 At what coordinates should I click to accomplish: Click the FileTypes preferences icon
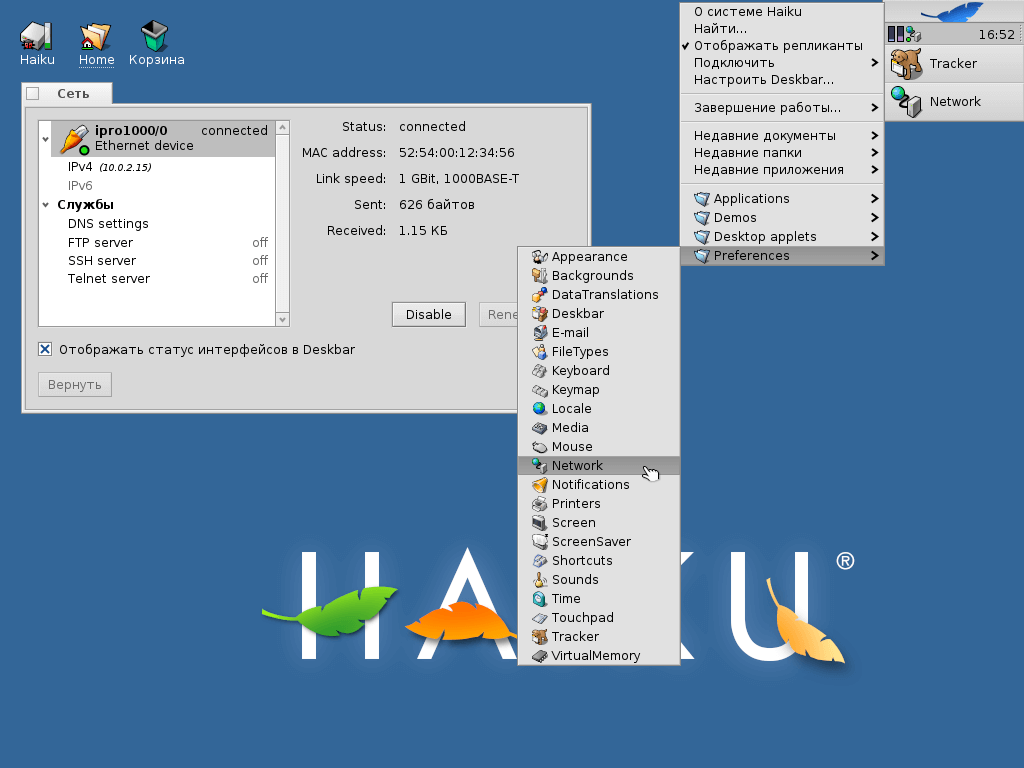click(539, 351)
